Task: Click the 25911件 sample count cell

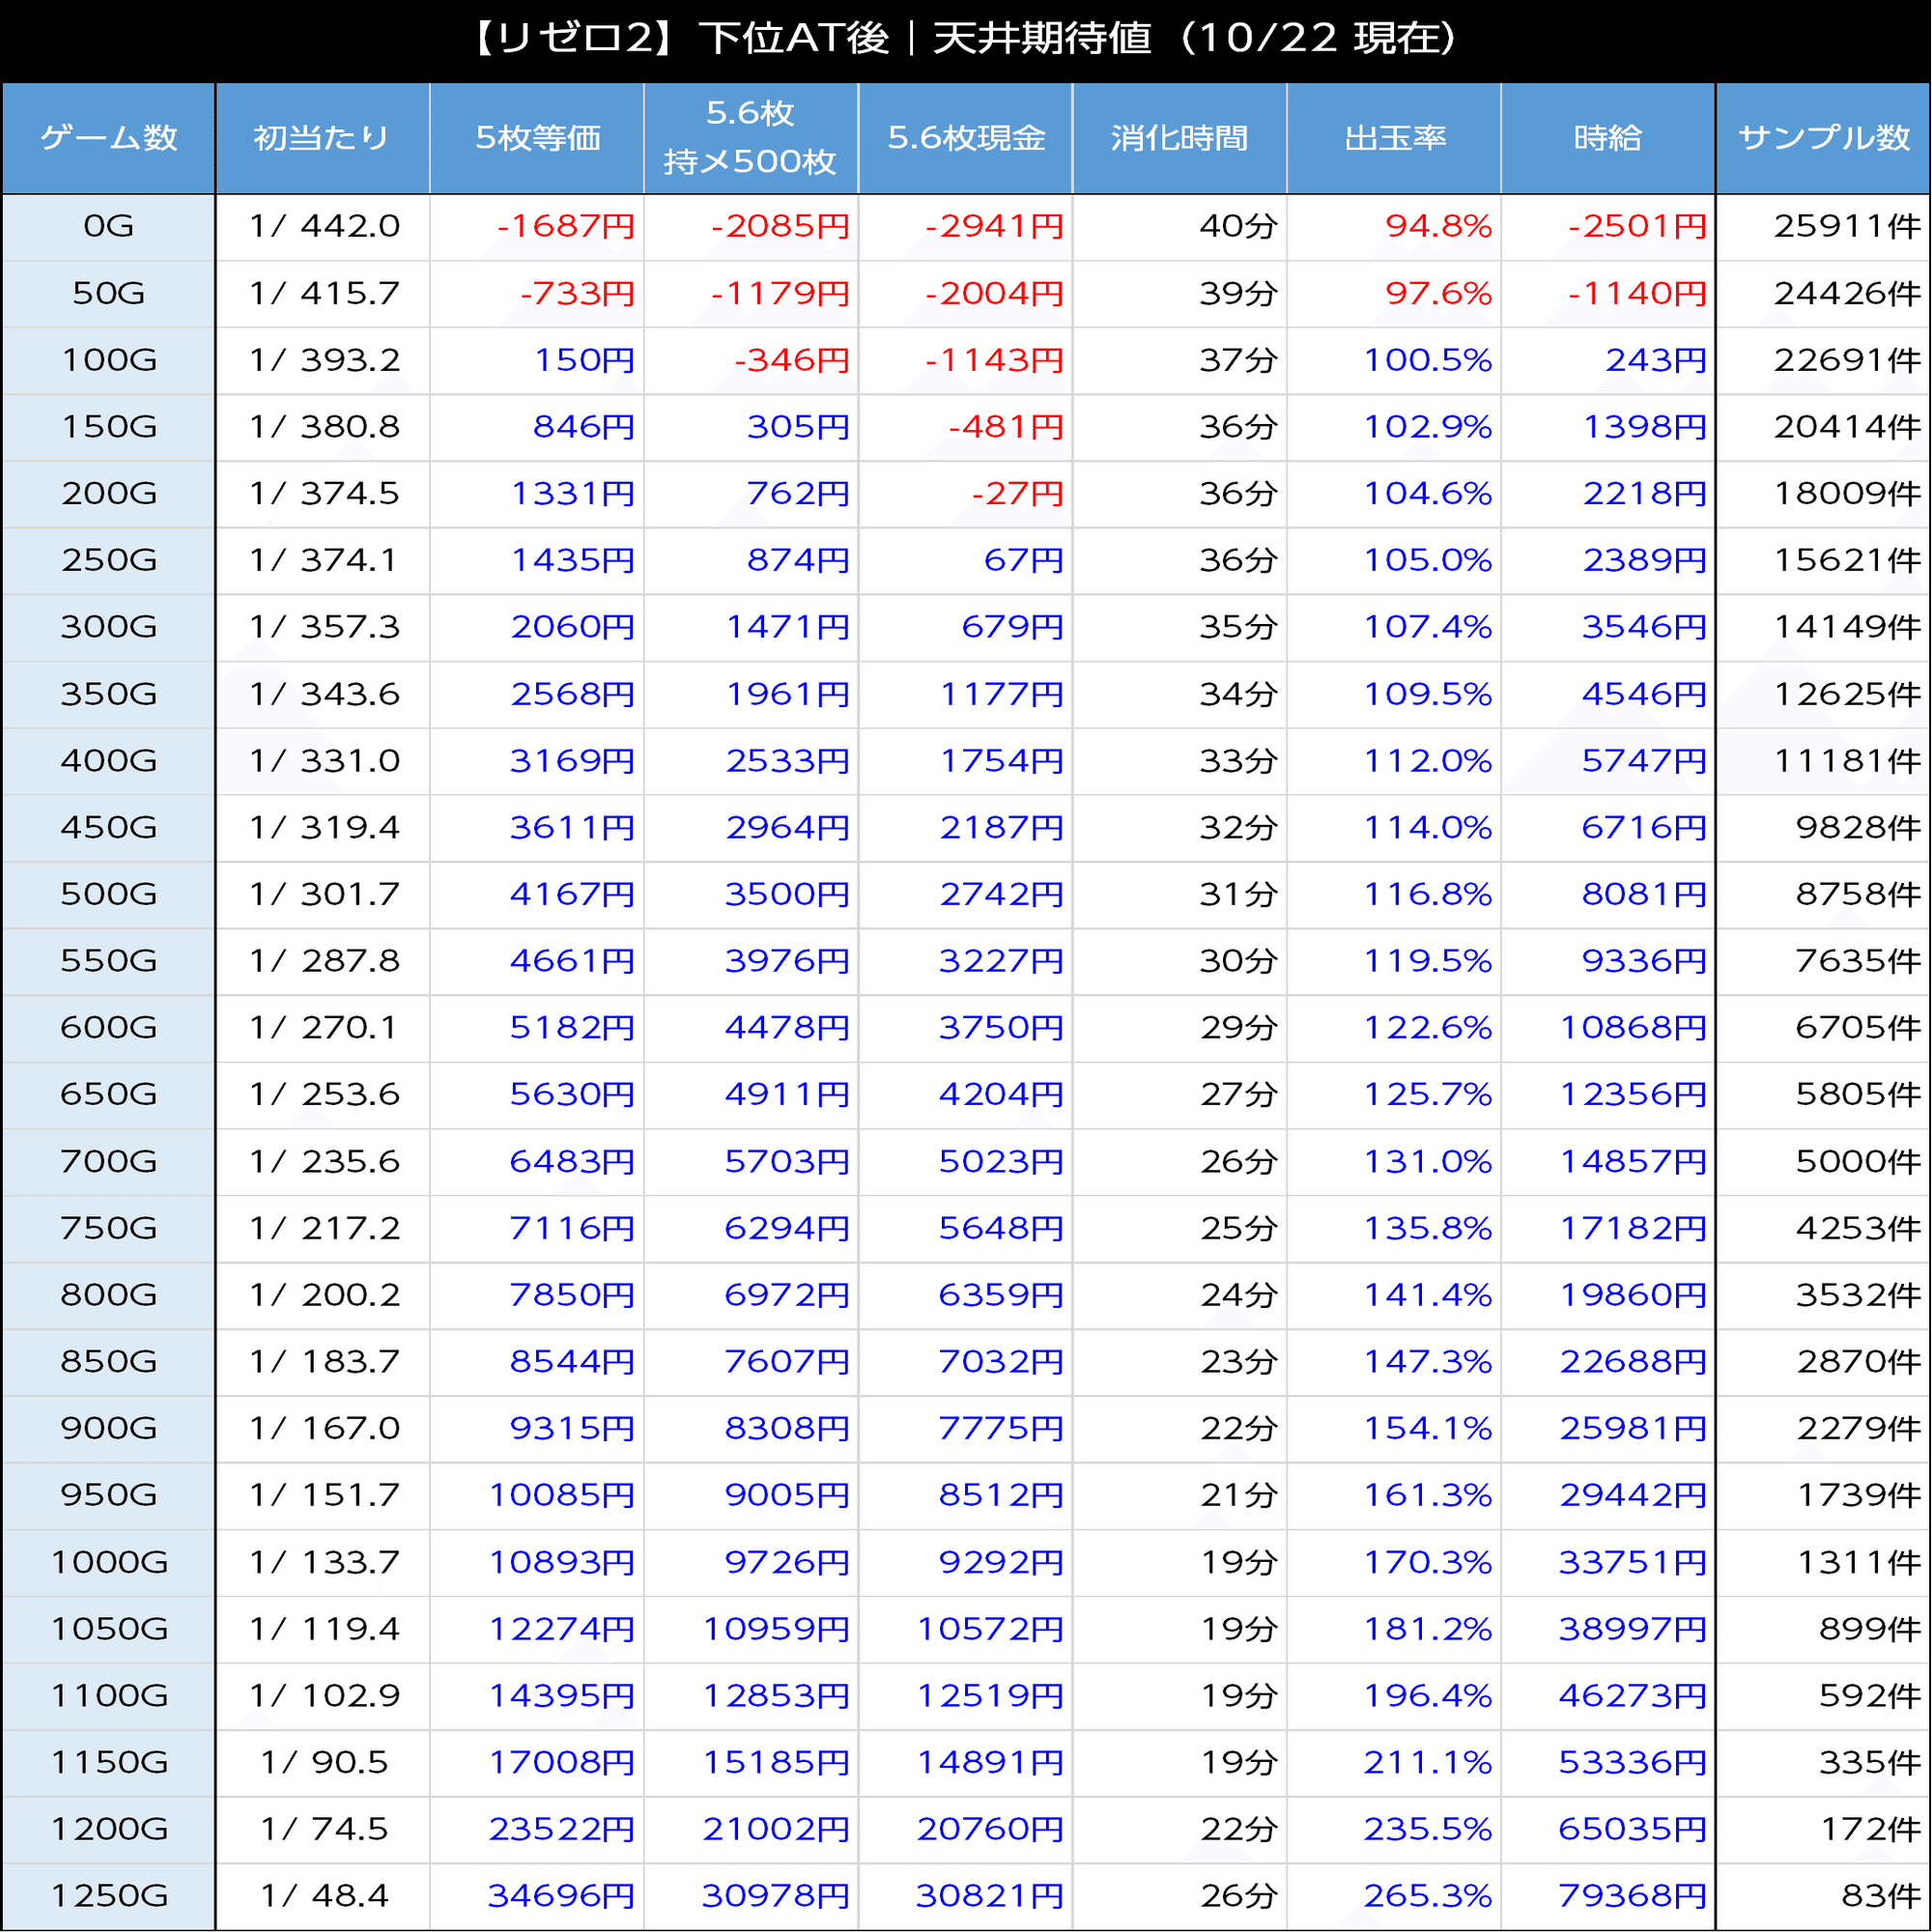Action: coord(1847,226)
